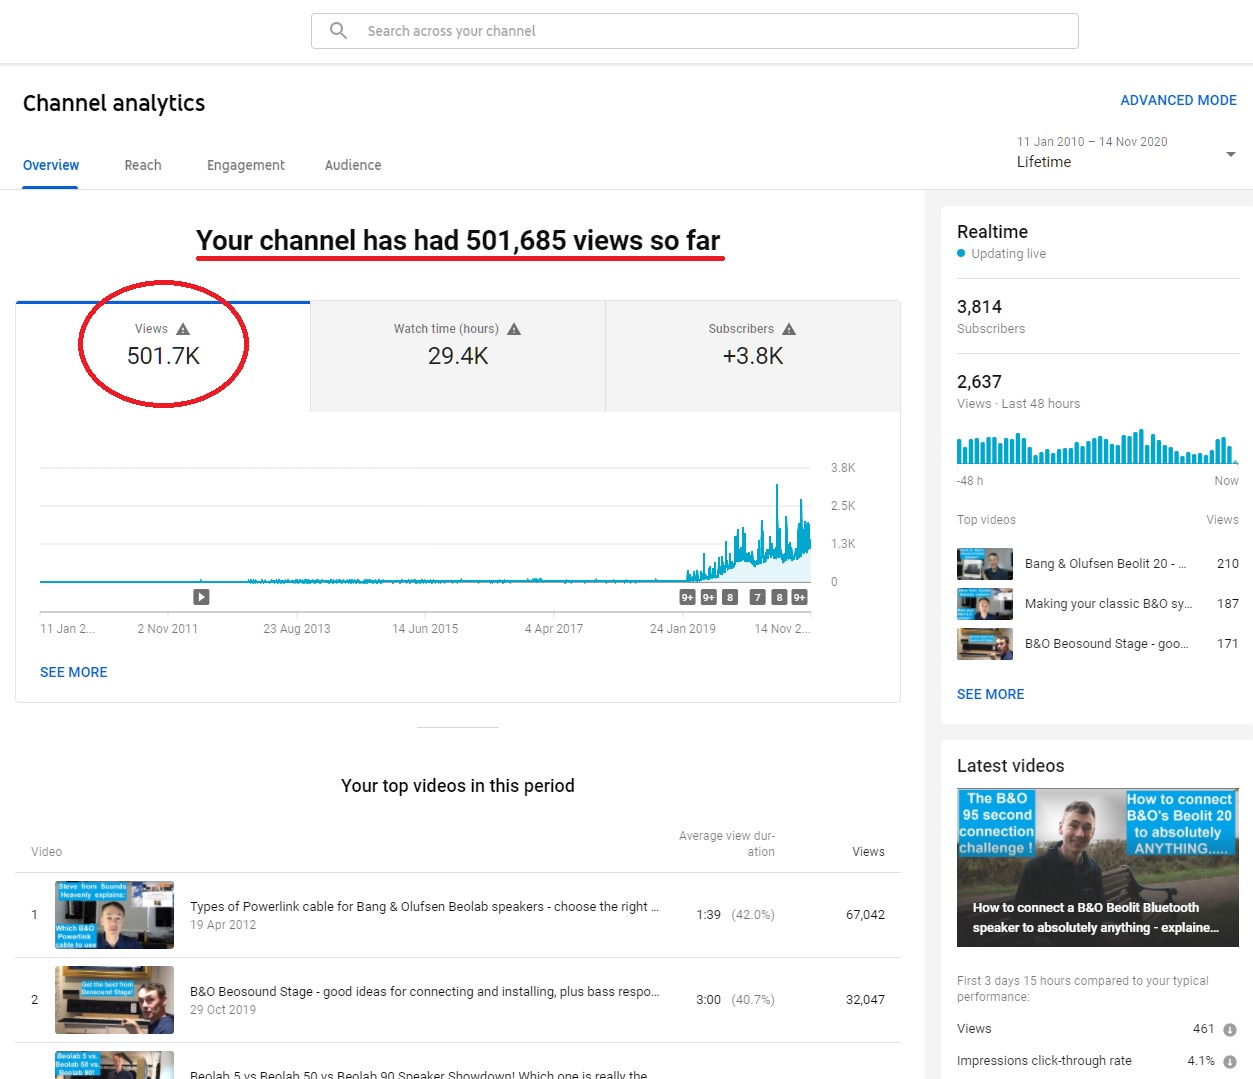Open the Lifetime date range dropdown

tap(1230, 154)
